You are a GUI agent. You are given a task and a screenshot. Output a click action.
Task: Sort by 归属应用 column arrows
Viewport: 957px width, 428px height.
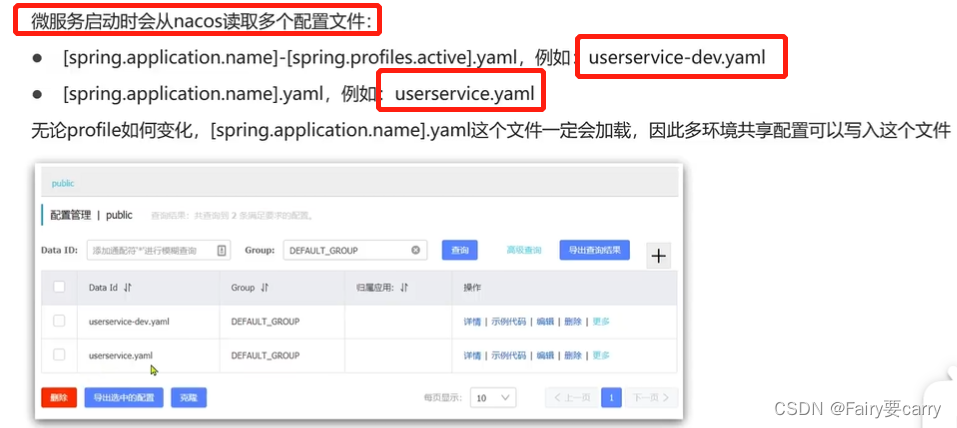coord(404,288)
